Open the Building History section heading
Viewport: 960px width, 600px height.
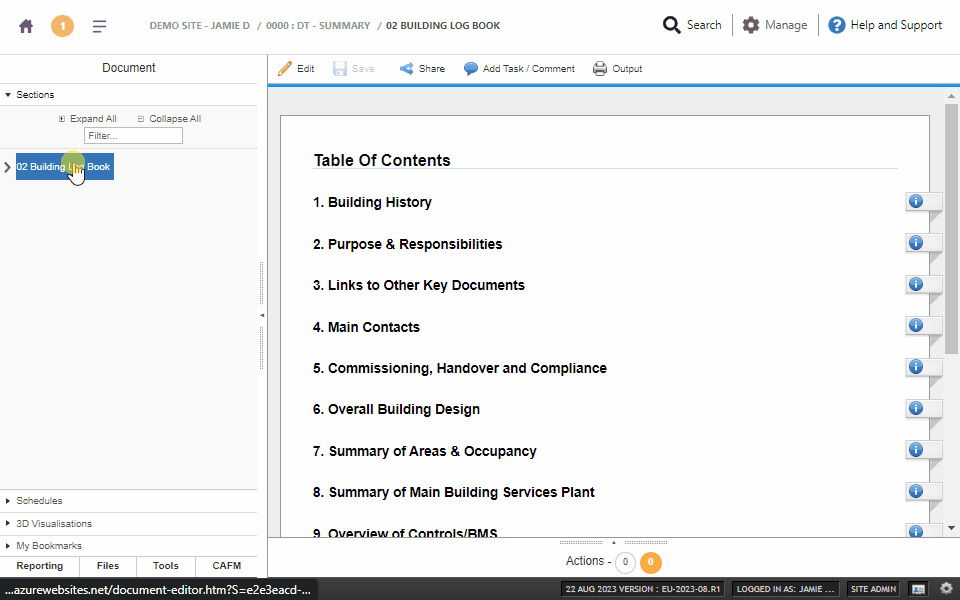click(x=372, y=202)
